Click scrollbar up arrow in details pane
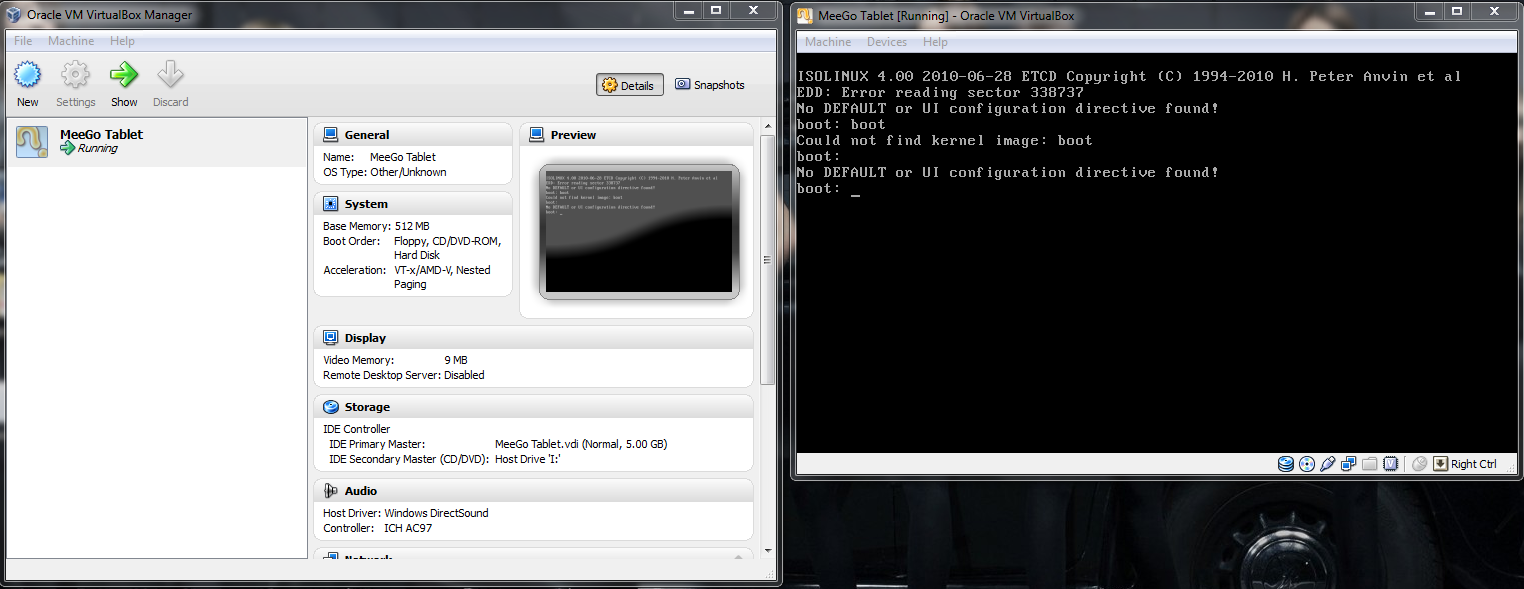 click(767, 127)
